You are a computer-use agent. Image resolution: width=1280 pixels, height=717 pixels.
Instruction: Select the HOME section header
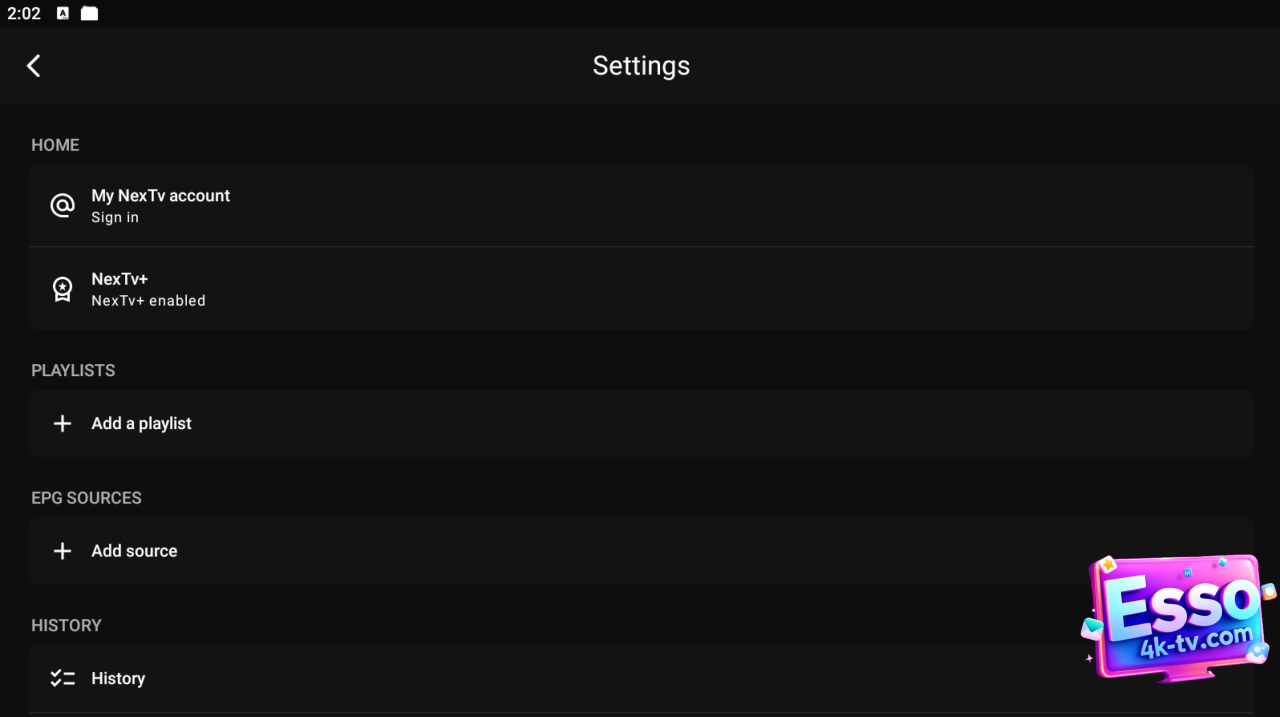point(55,145)
